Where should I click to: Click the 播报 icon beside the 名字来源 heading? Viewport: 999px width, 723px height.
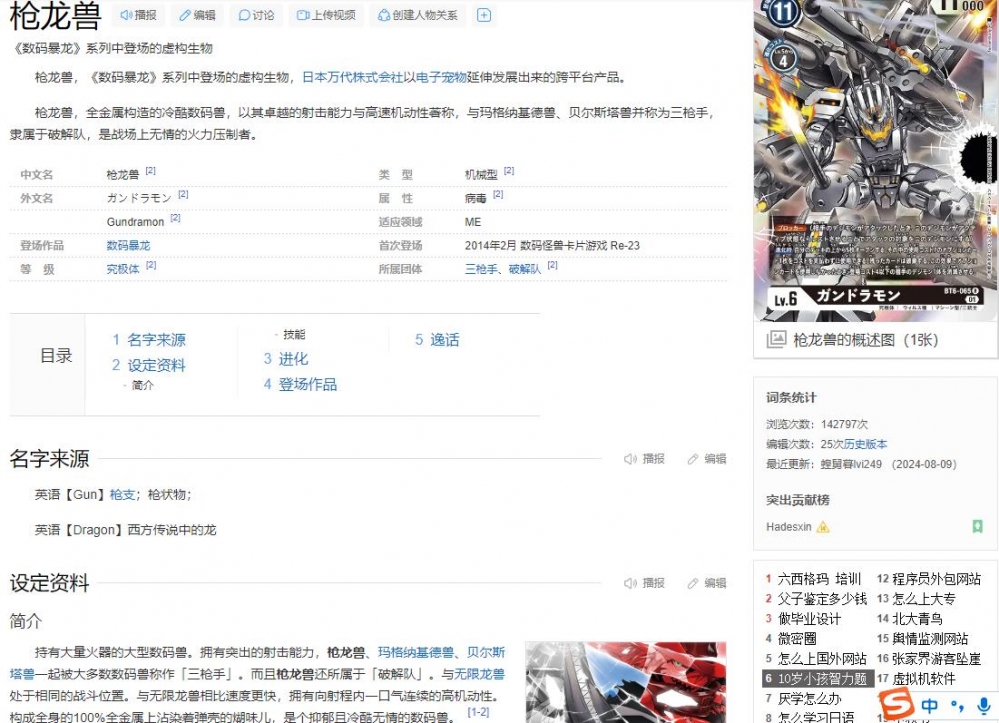629,458
